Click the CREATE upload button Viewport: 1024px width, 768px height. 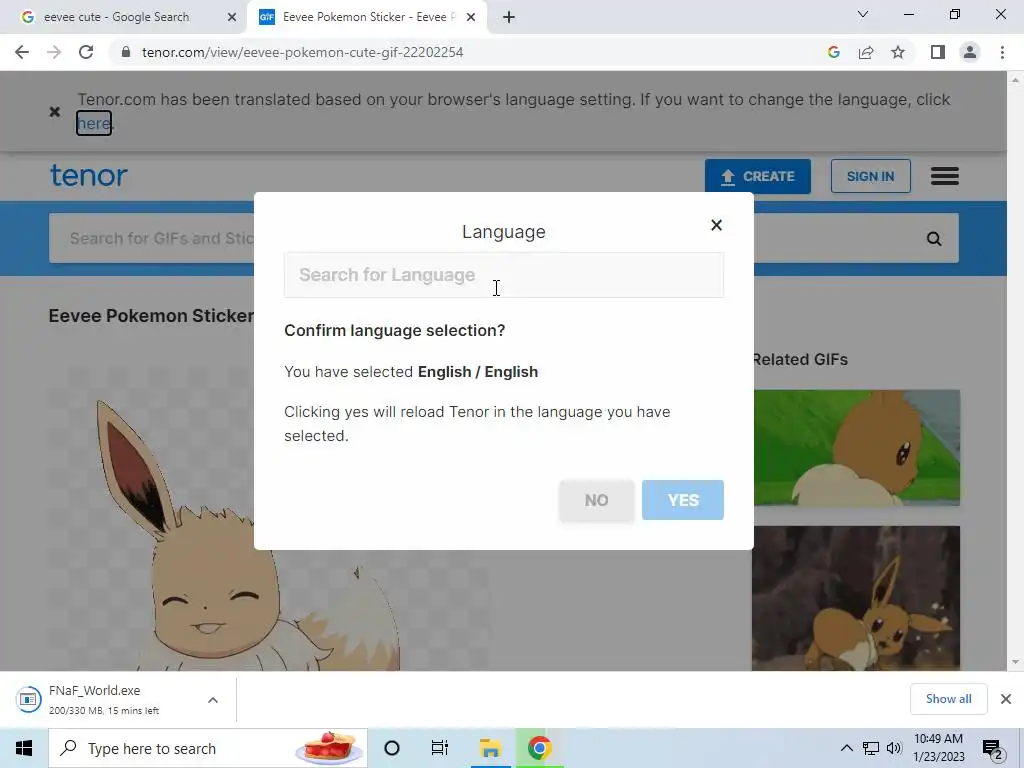758,176
